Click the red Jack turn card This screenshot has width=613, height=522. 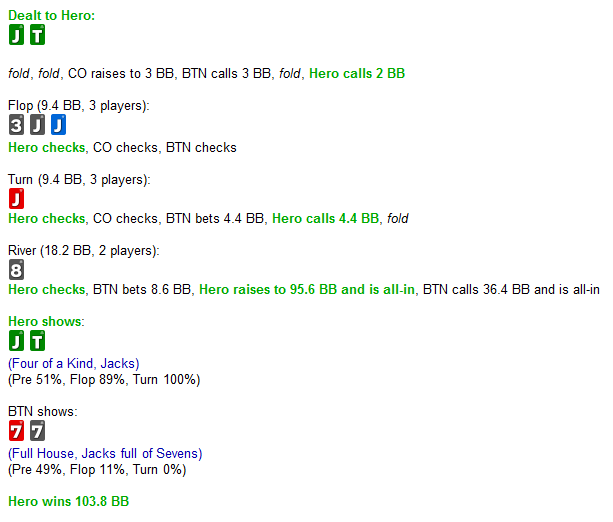pos(16,198)
